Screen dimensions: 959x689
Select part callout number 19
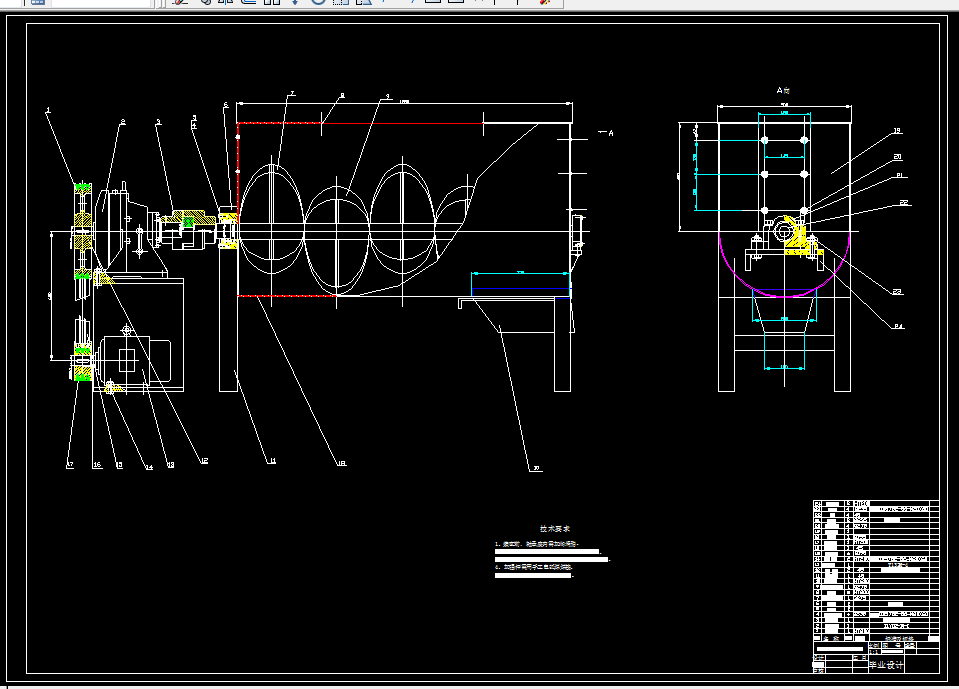coord(897,130)
